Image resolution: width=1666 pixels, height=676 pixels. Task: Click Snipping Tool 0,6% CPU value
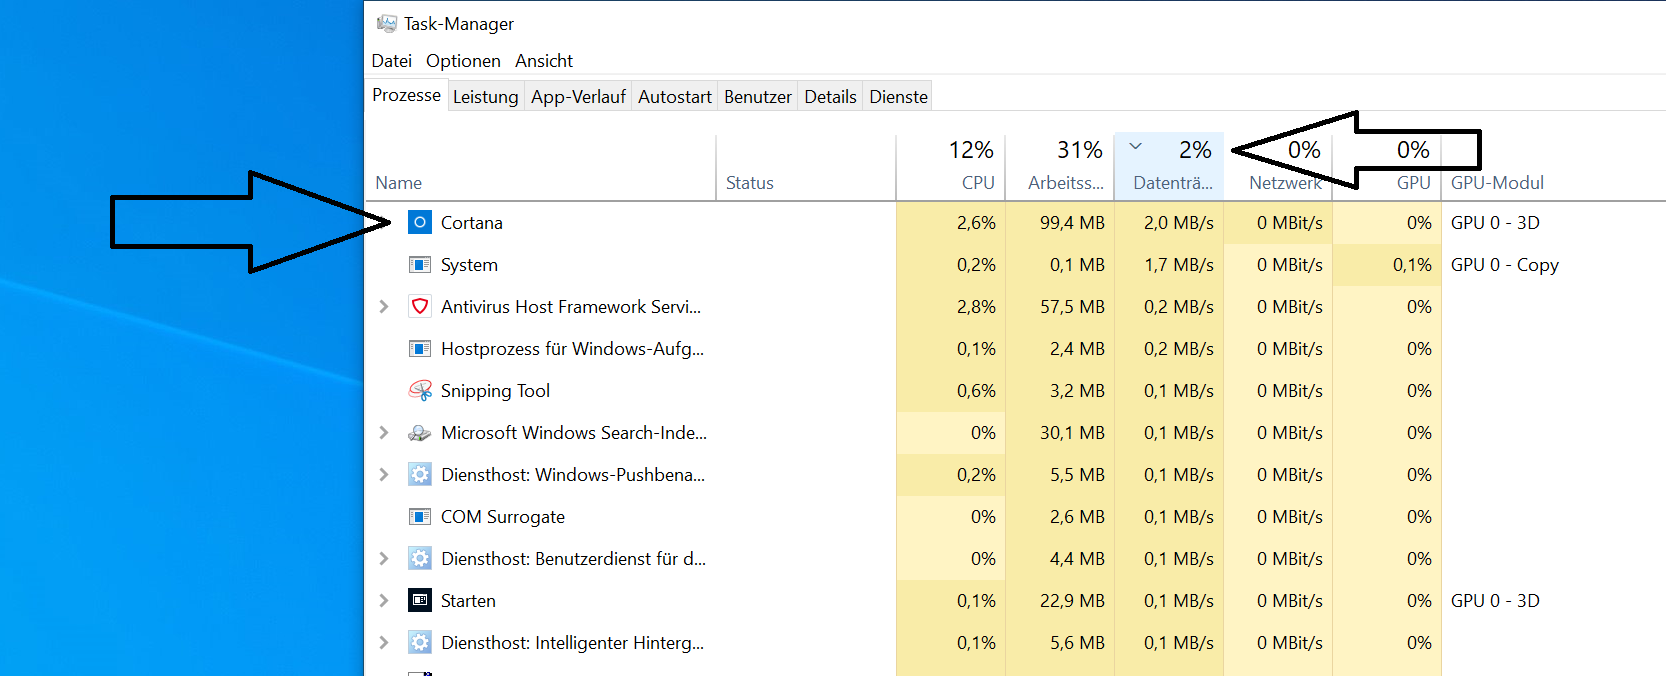click(x=976, y=391)
